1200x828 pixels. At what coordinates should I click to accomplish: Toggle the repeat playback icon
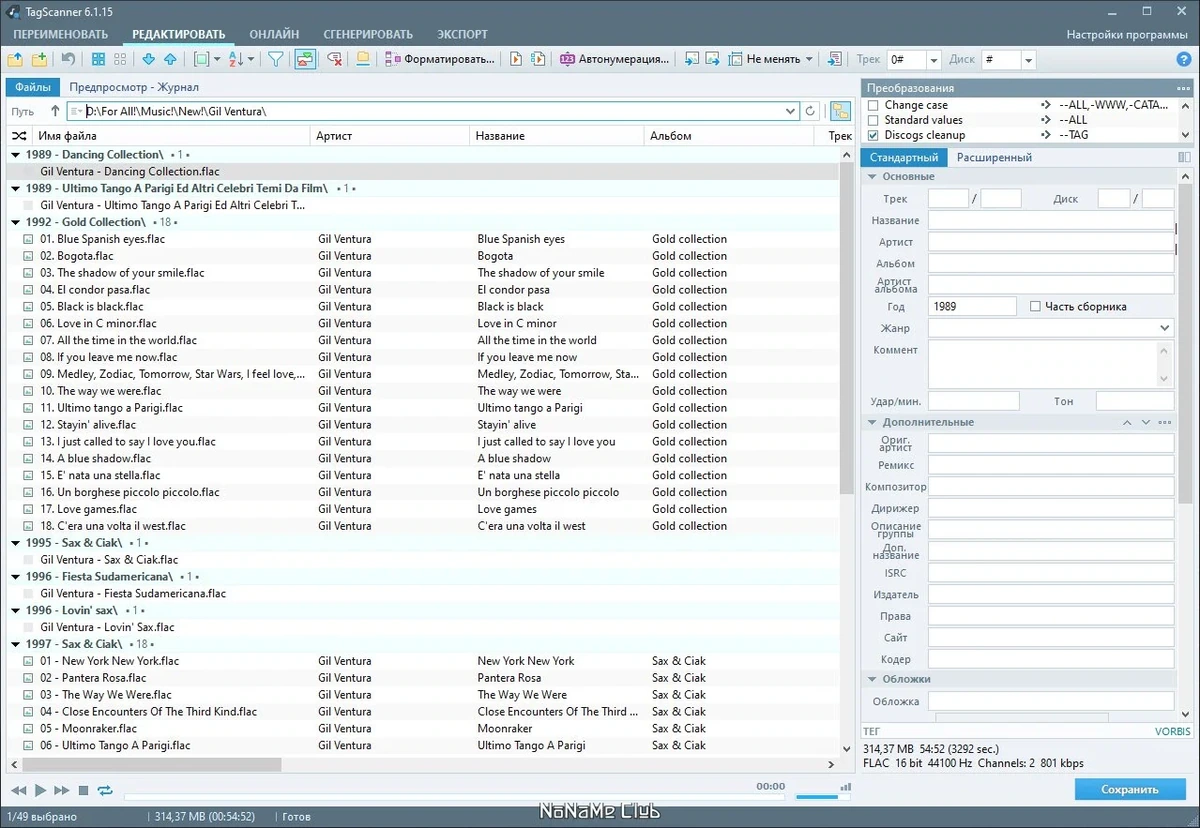105,790
